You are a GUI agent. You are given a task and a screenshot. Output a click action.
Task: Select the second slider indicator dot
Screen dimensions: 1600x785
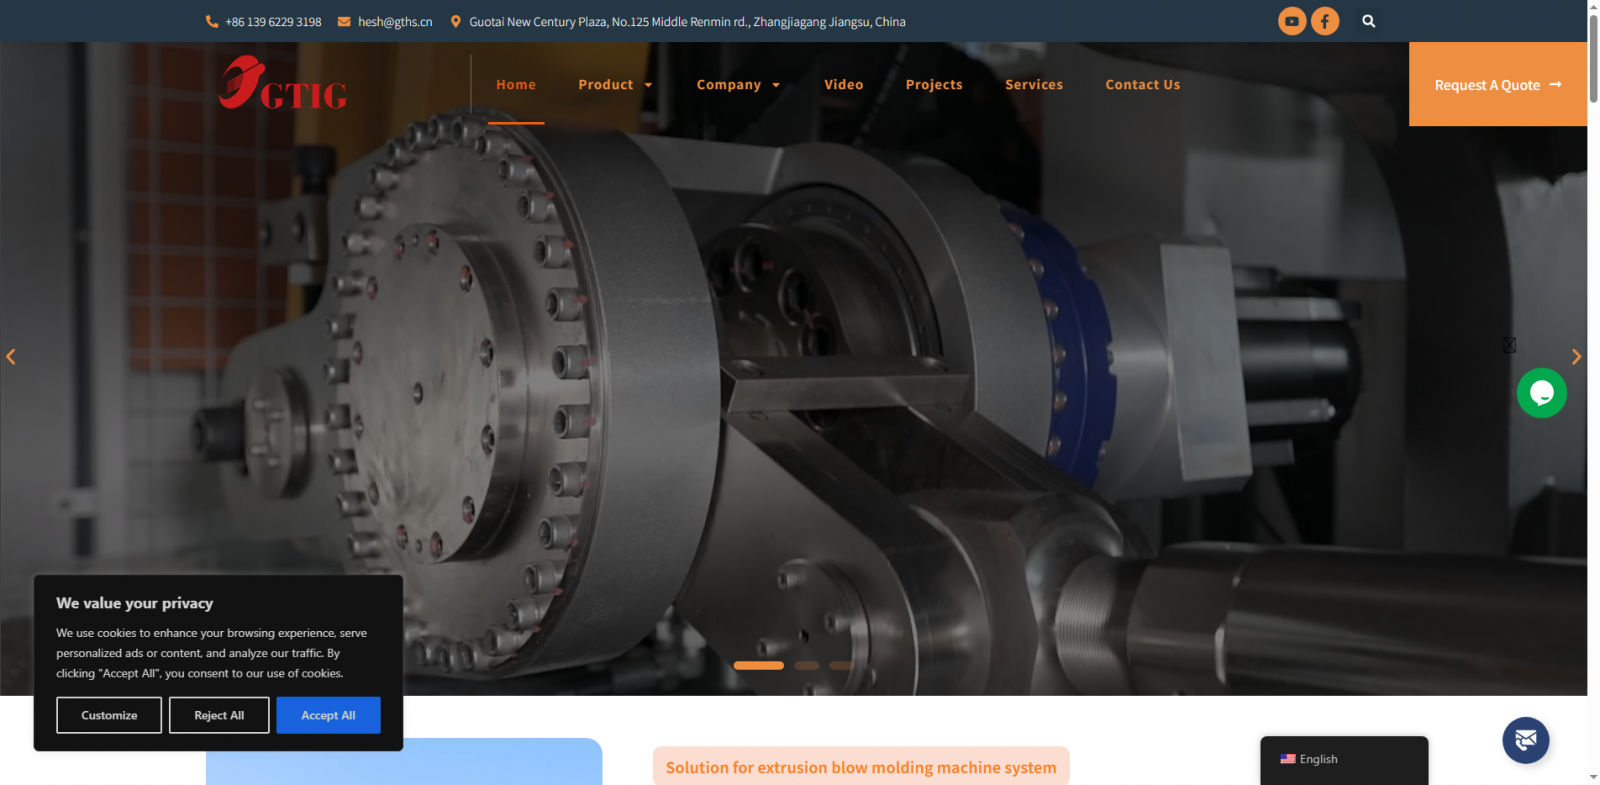(x=807, y=665)
